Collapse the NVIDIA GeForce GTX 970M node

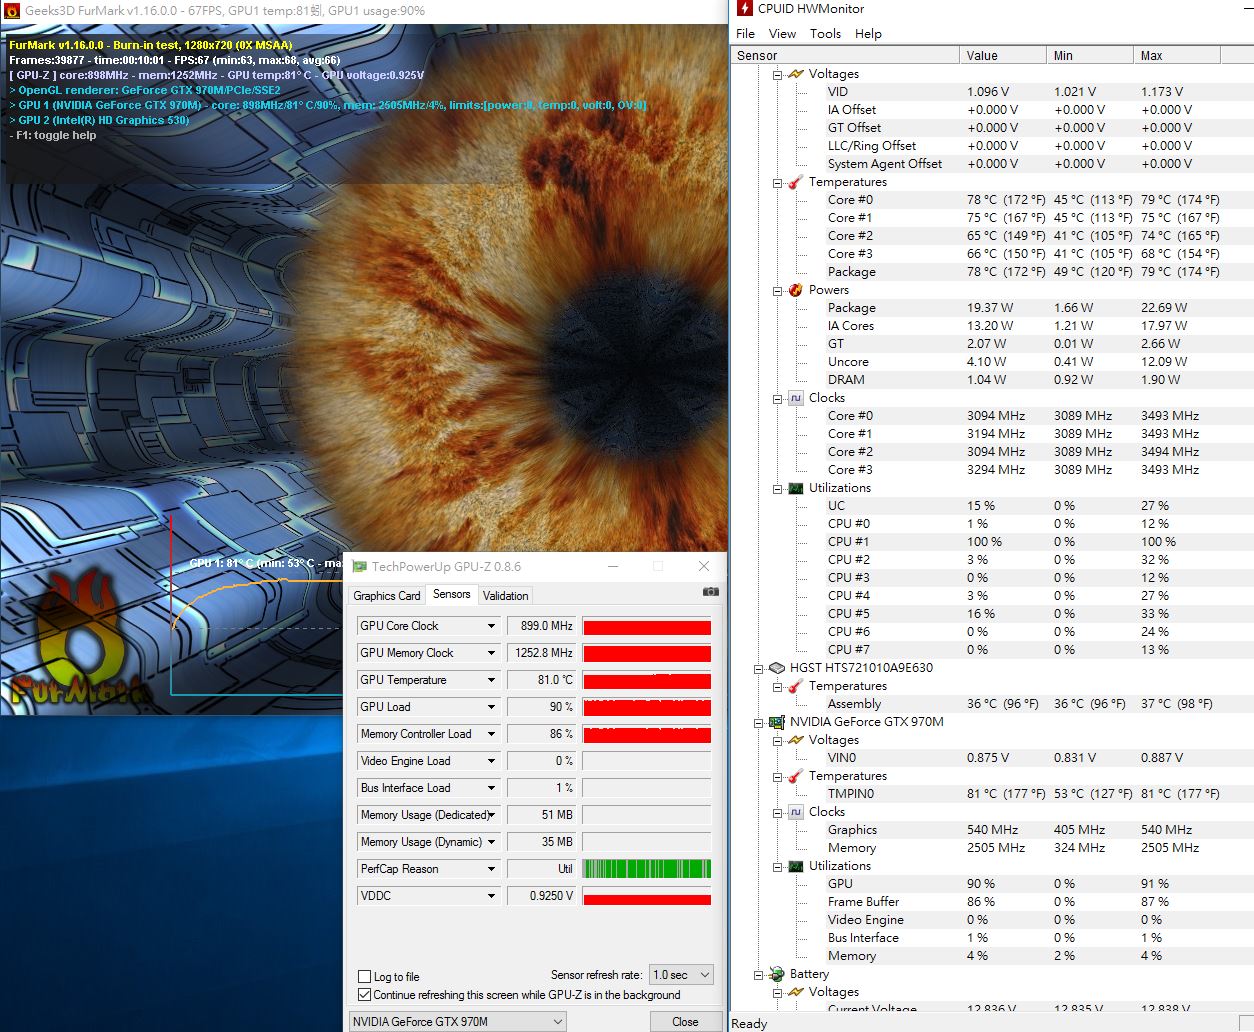coord(759,722)
